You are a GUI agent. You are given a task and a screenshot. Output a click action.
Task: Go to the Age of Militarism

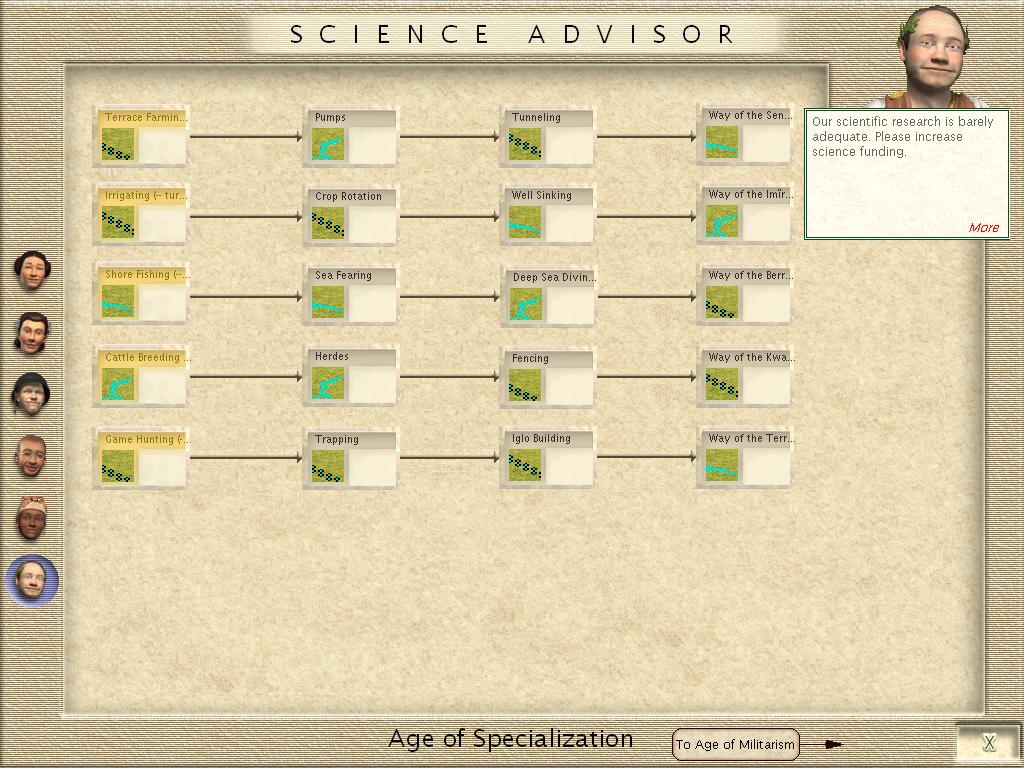tap(735, 744)
